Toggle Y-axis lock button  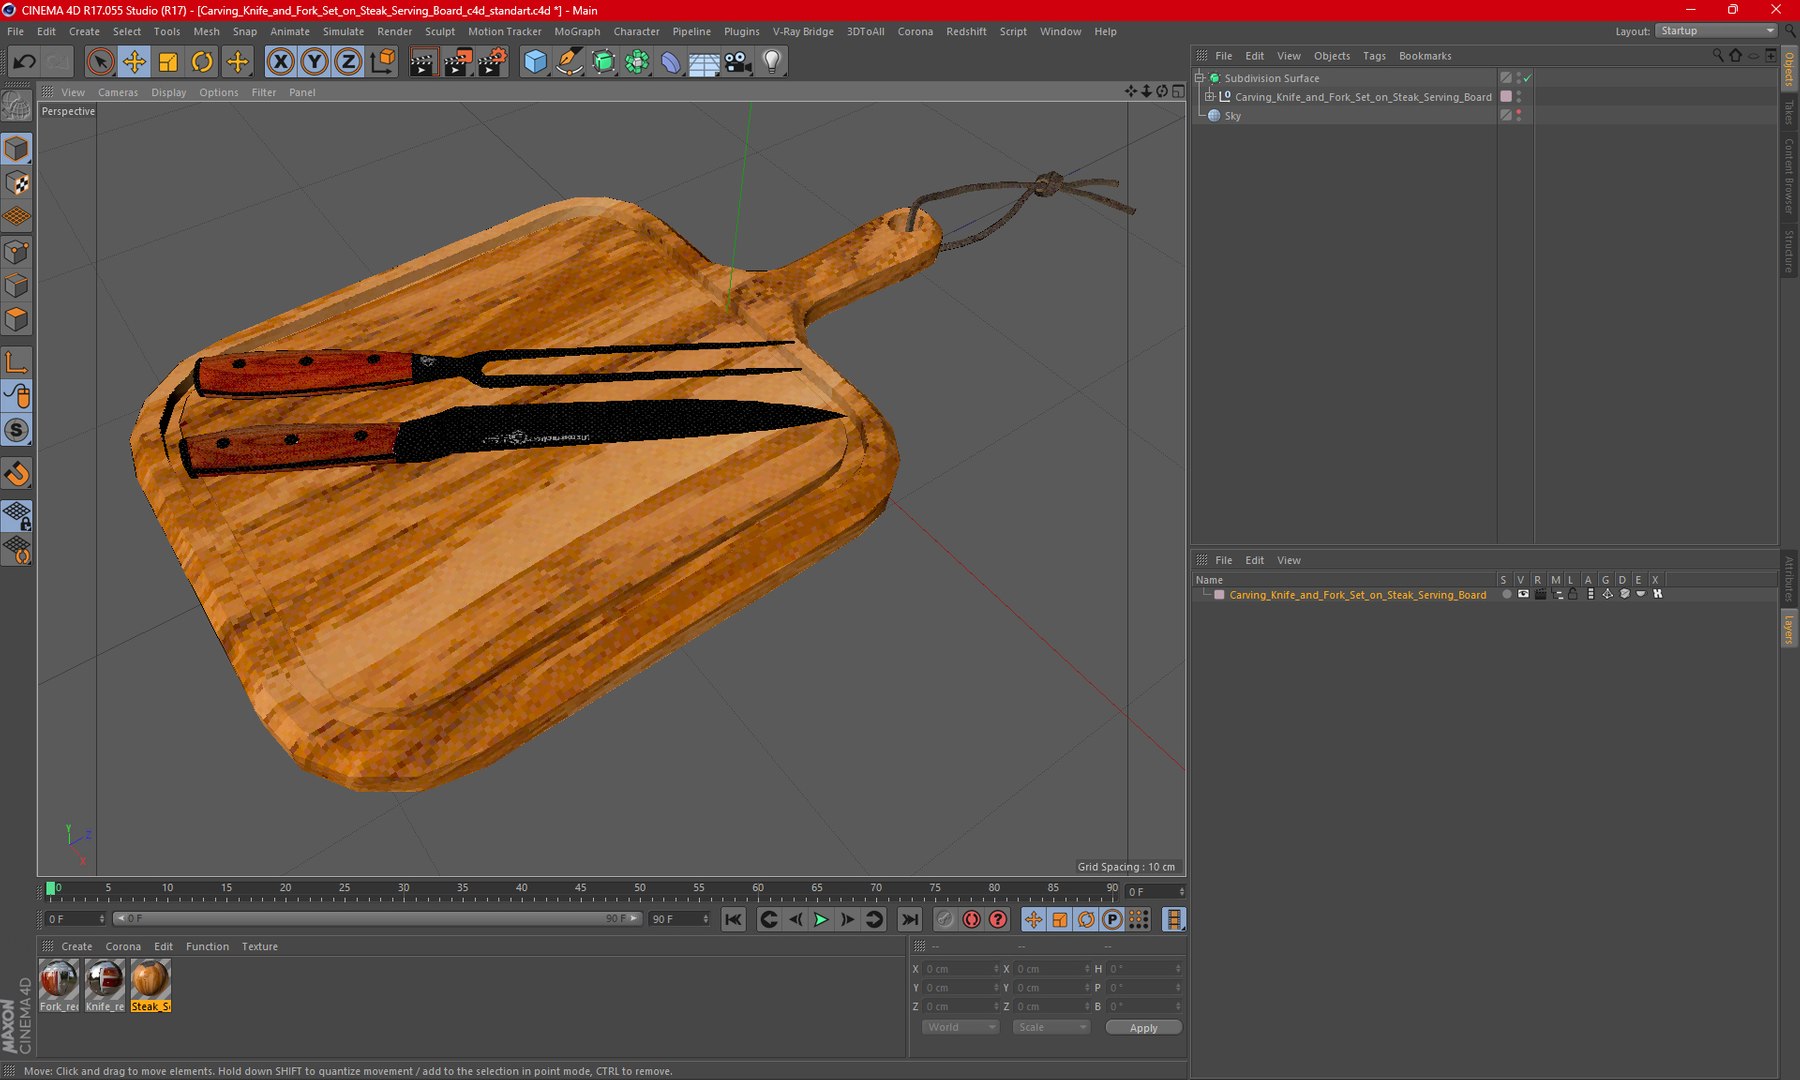coord(315,62)
